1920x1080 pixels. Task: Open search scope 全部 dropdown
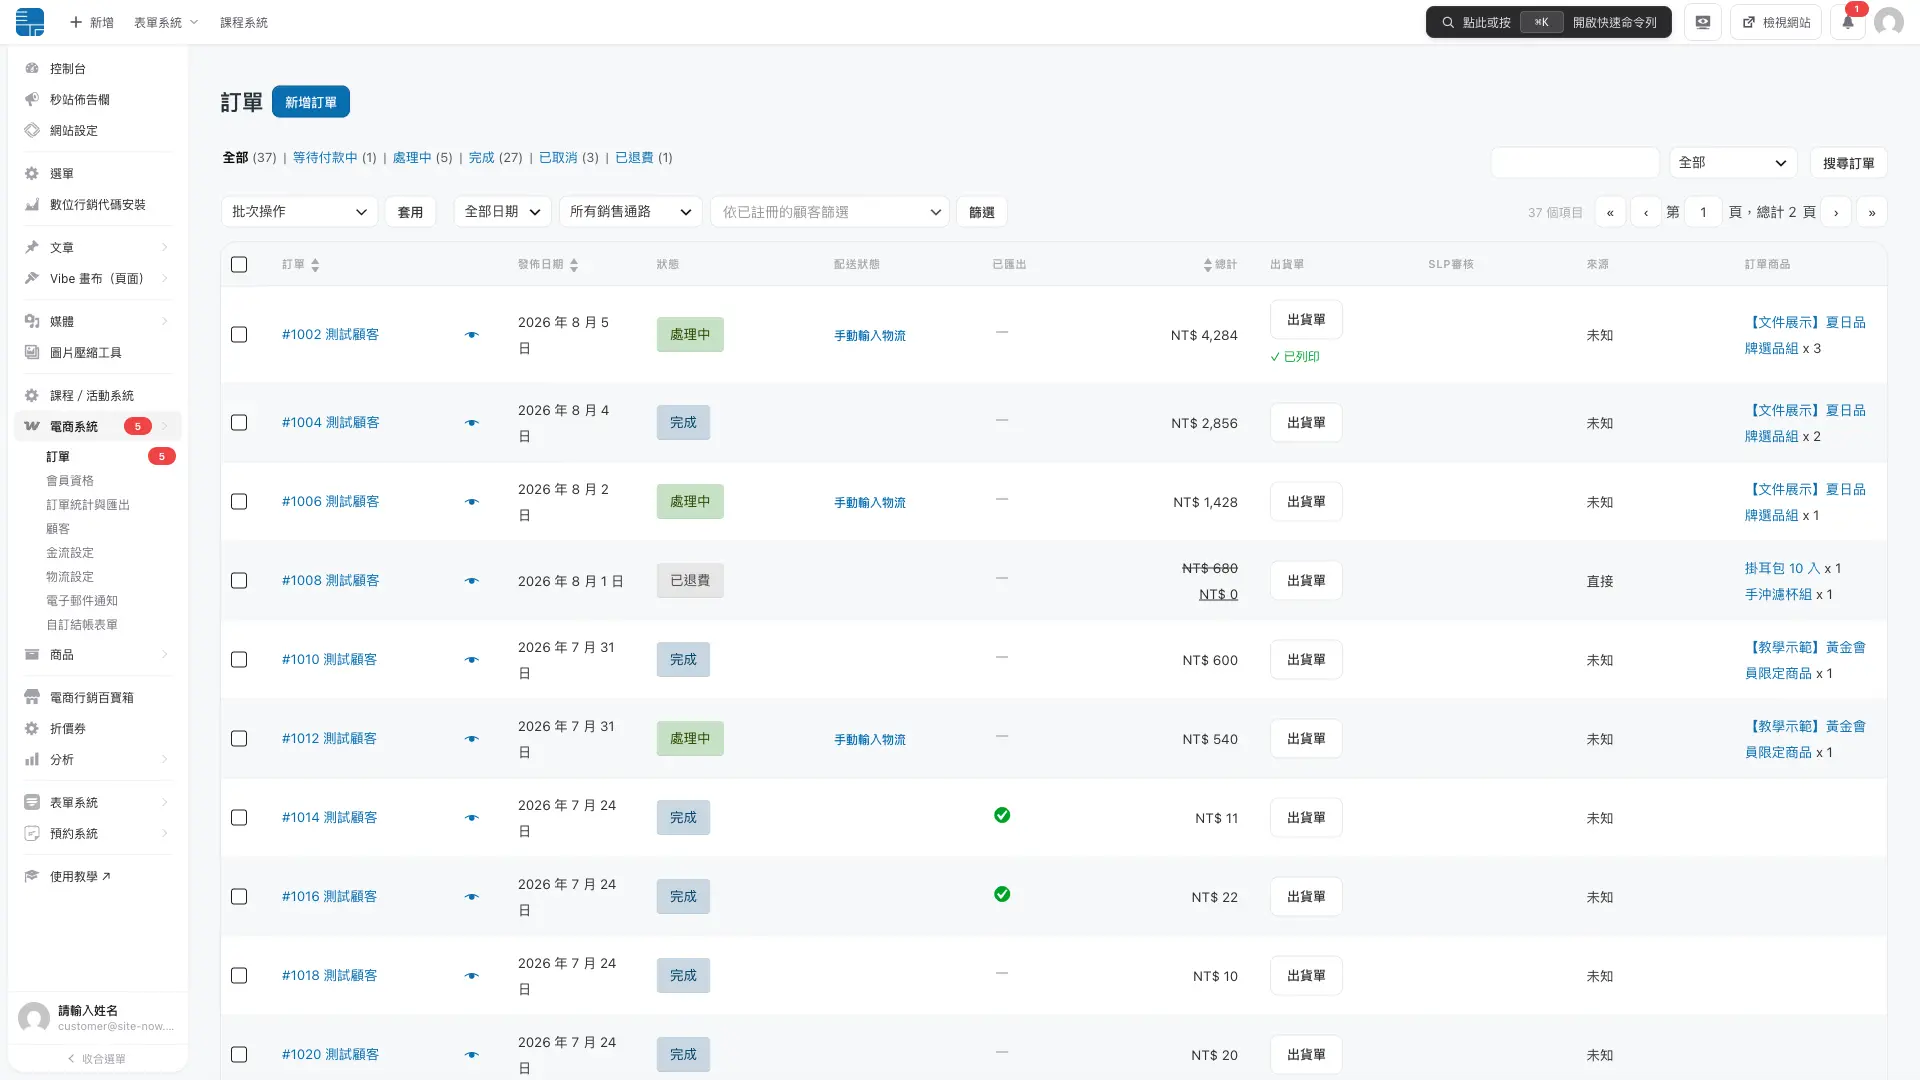1733,163
